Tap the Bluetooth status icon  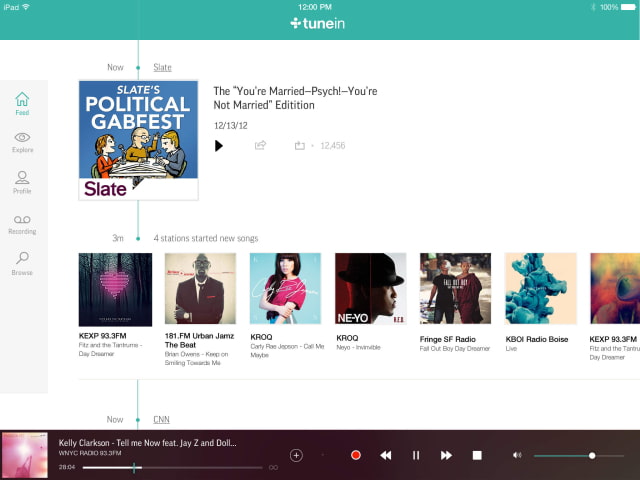[593, 7]
